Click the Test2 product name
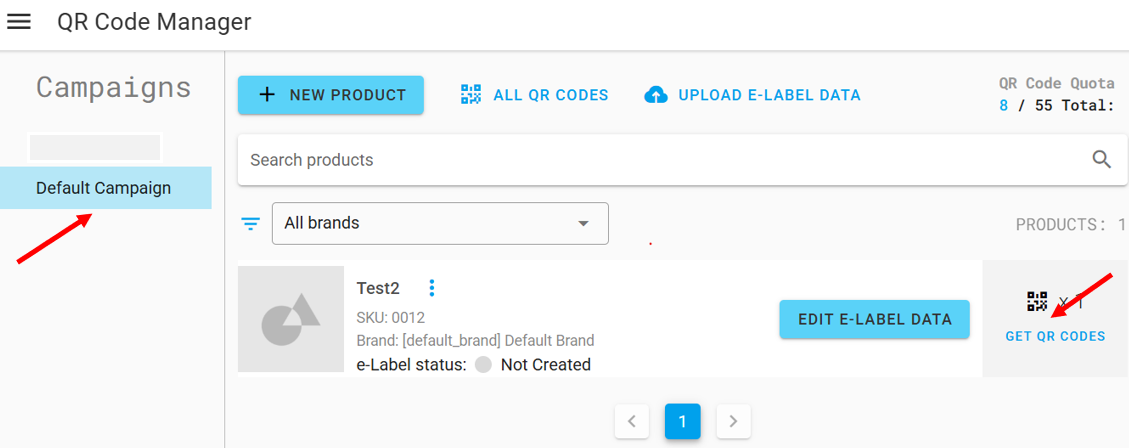 tap(378, 288)
